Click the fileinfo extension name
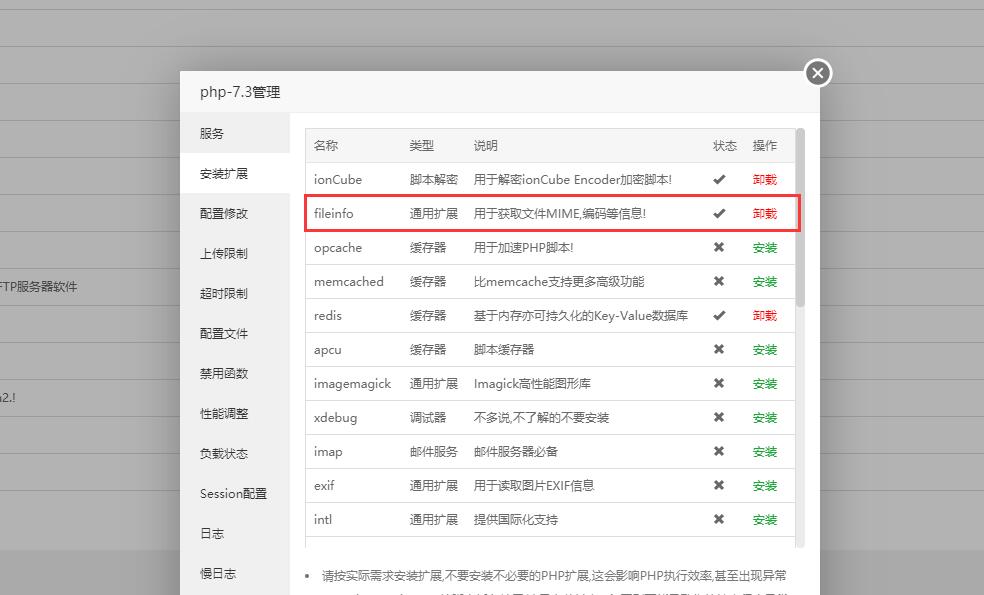Screen dimensions: 984x595 333,213
